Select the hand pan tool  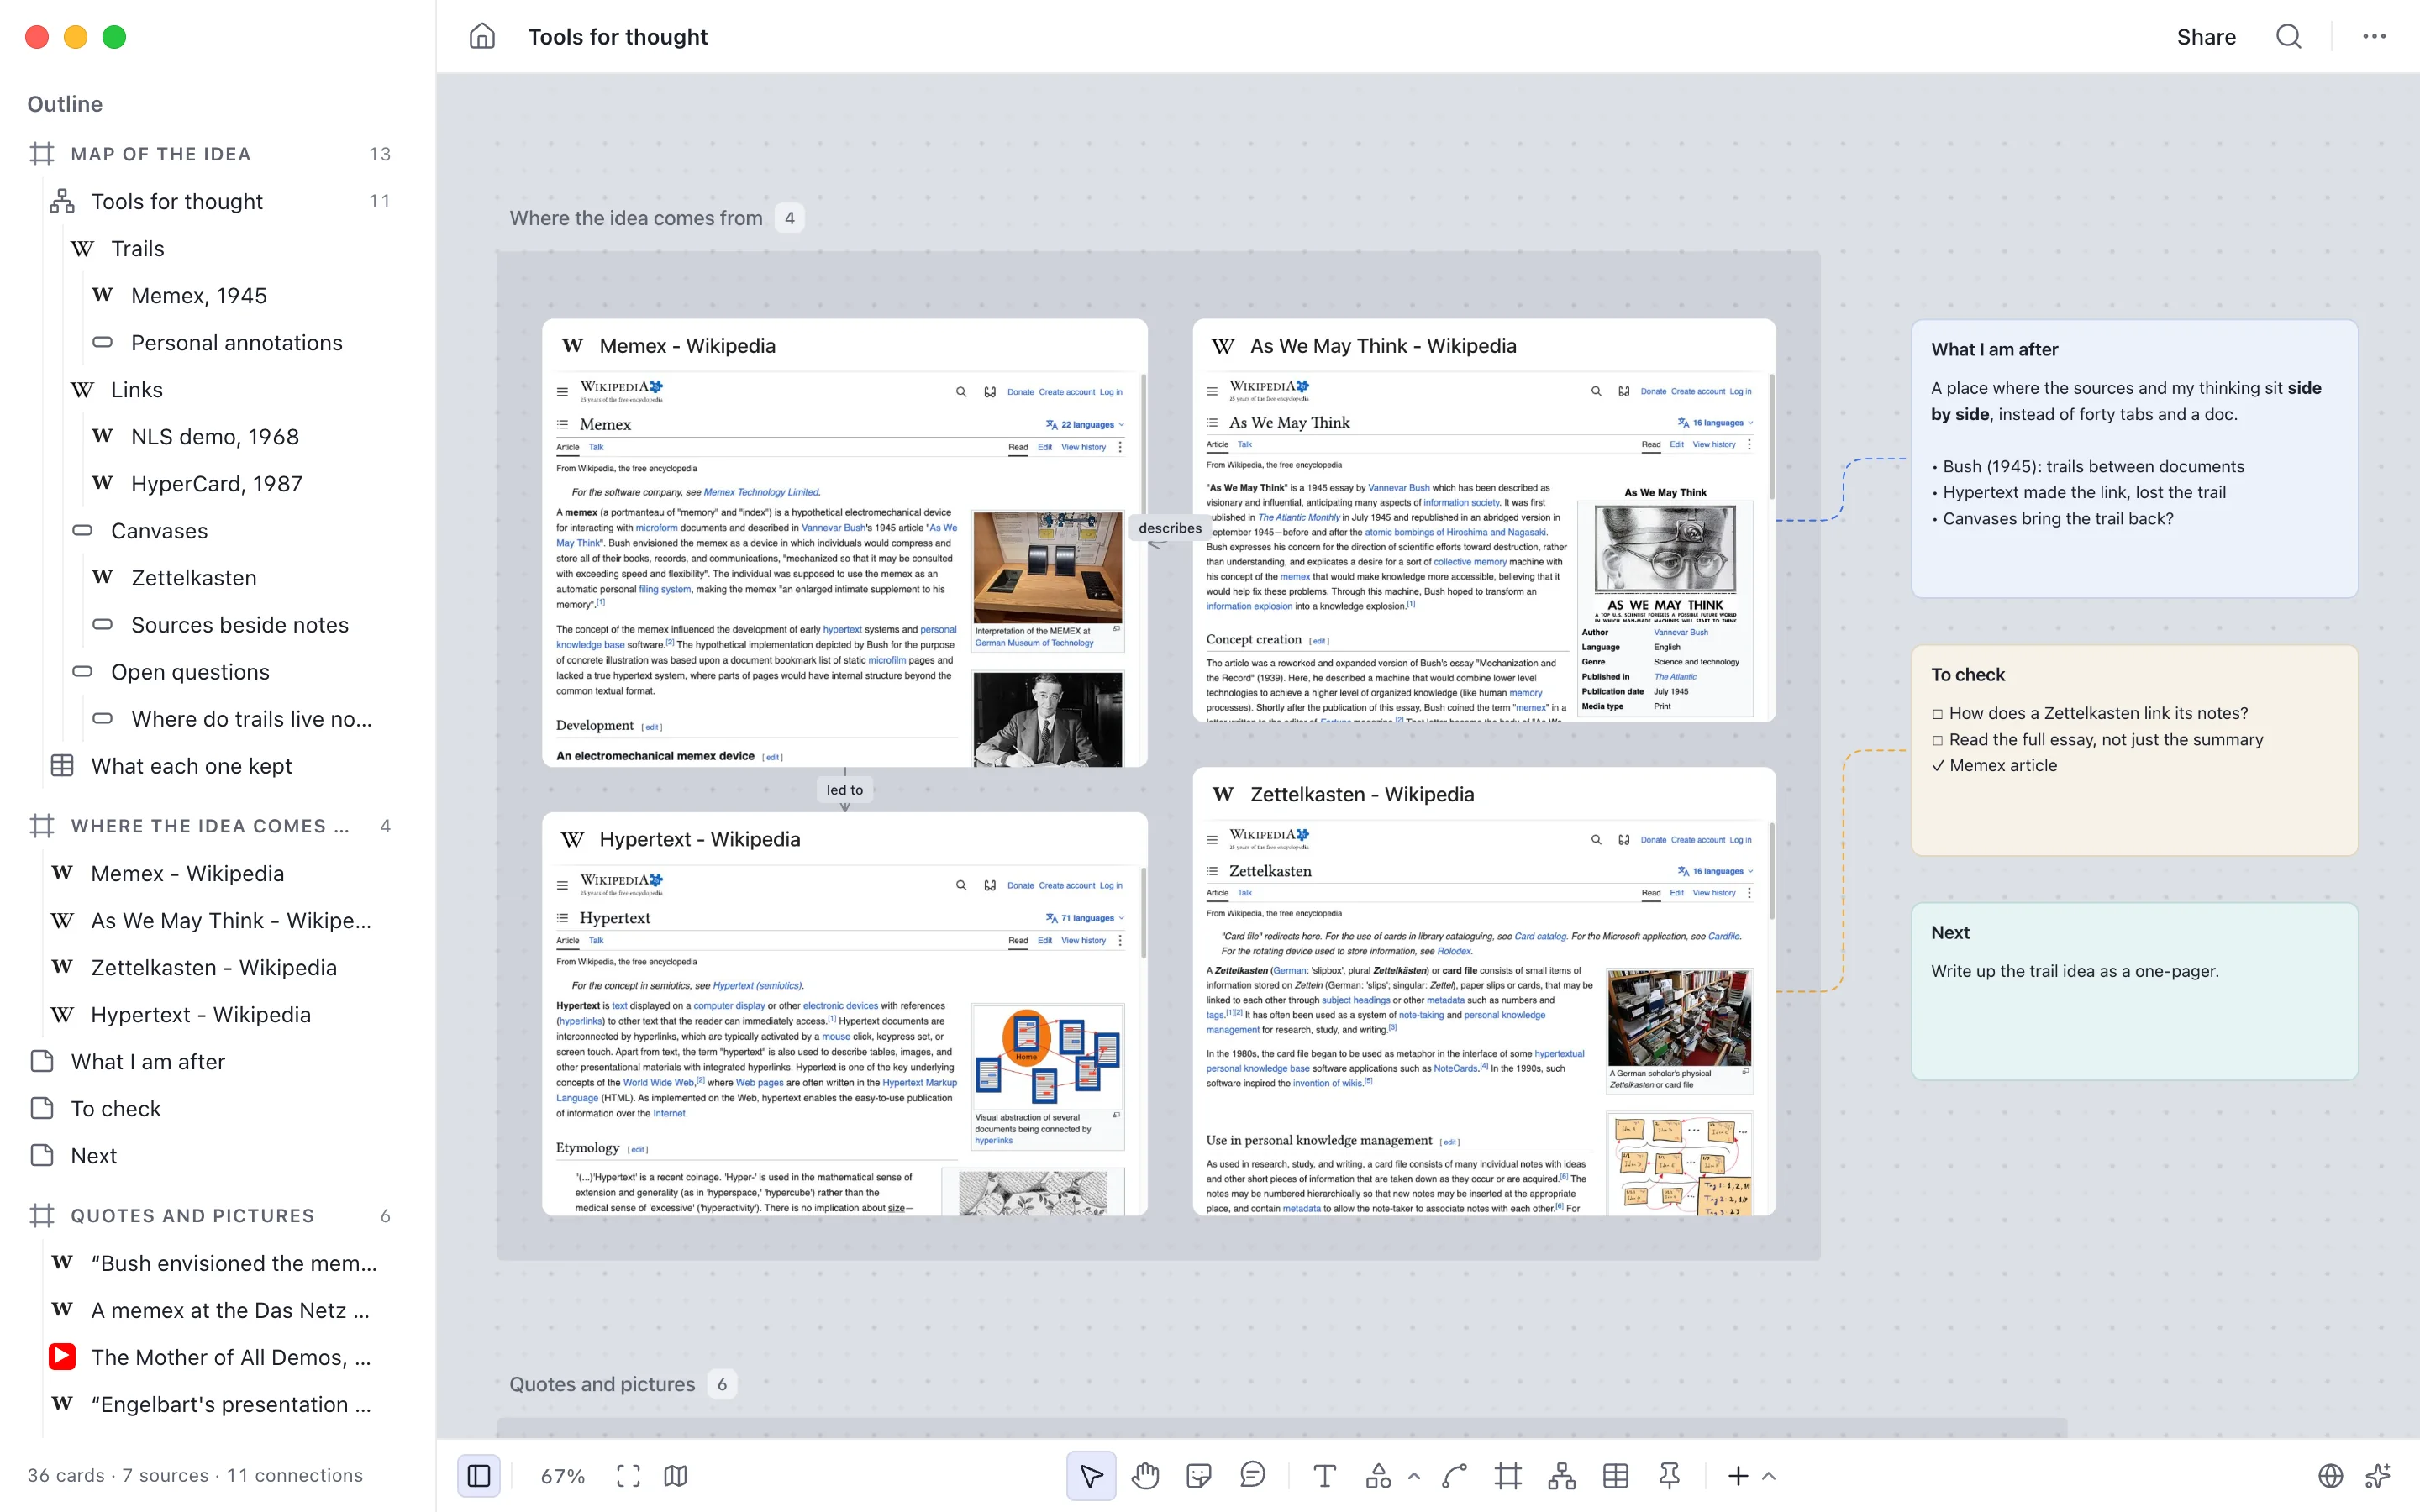[1145, 1476]
